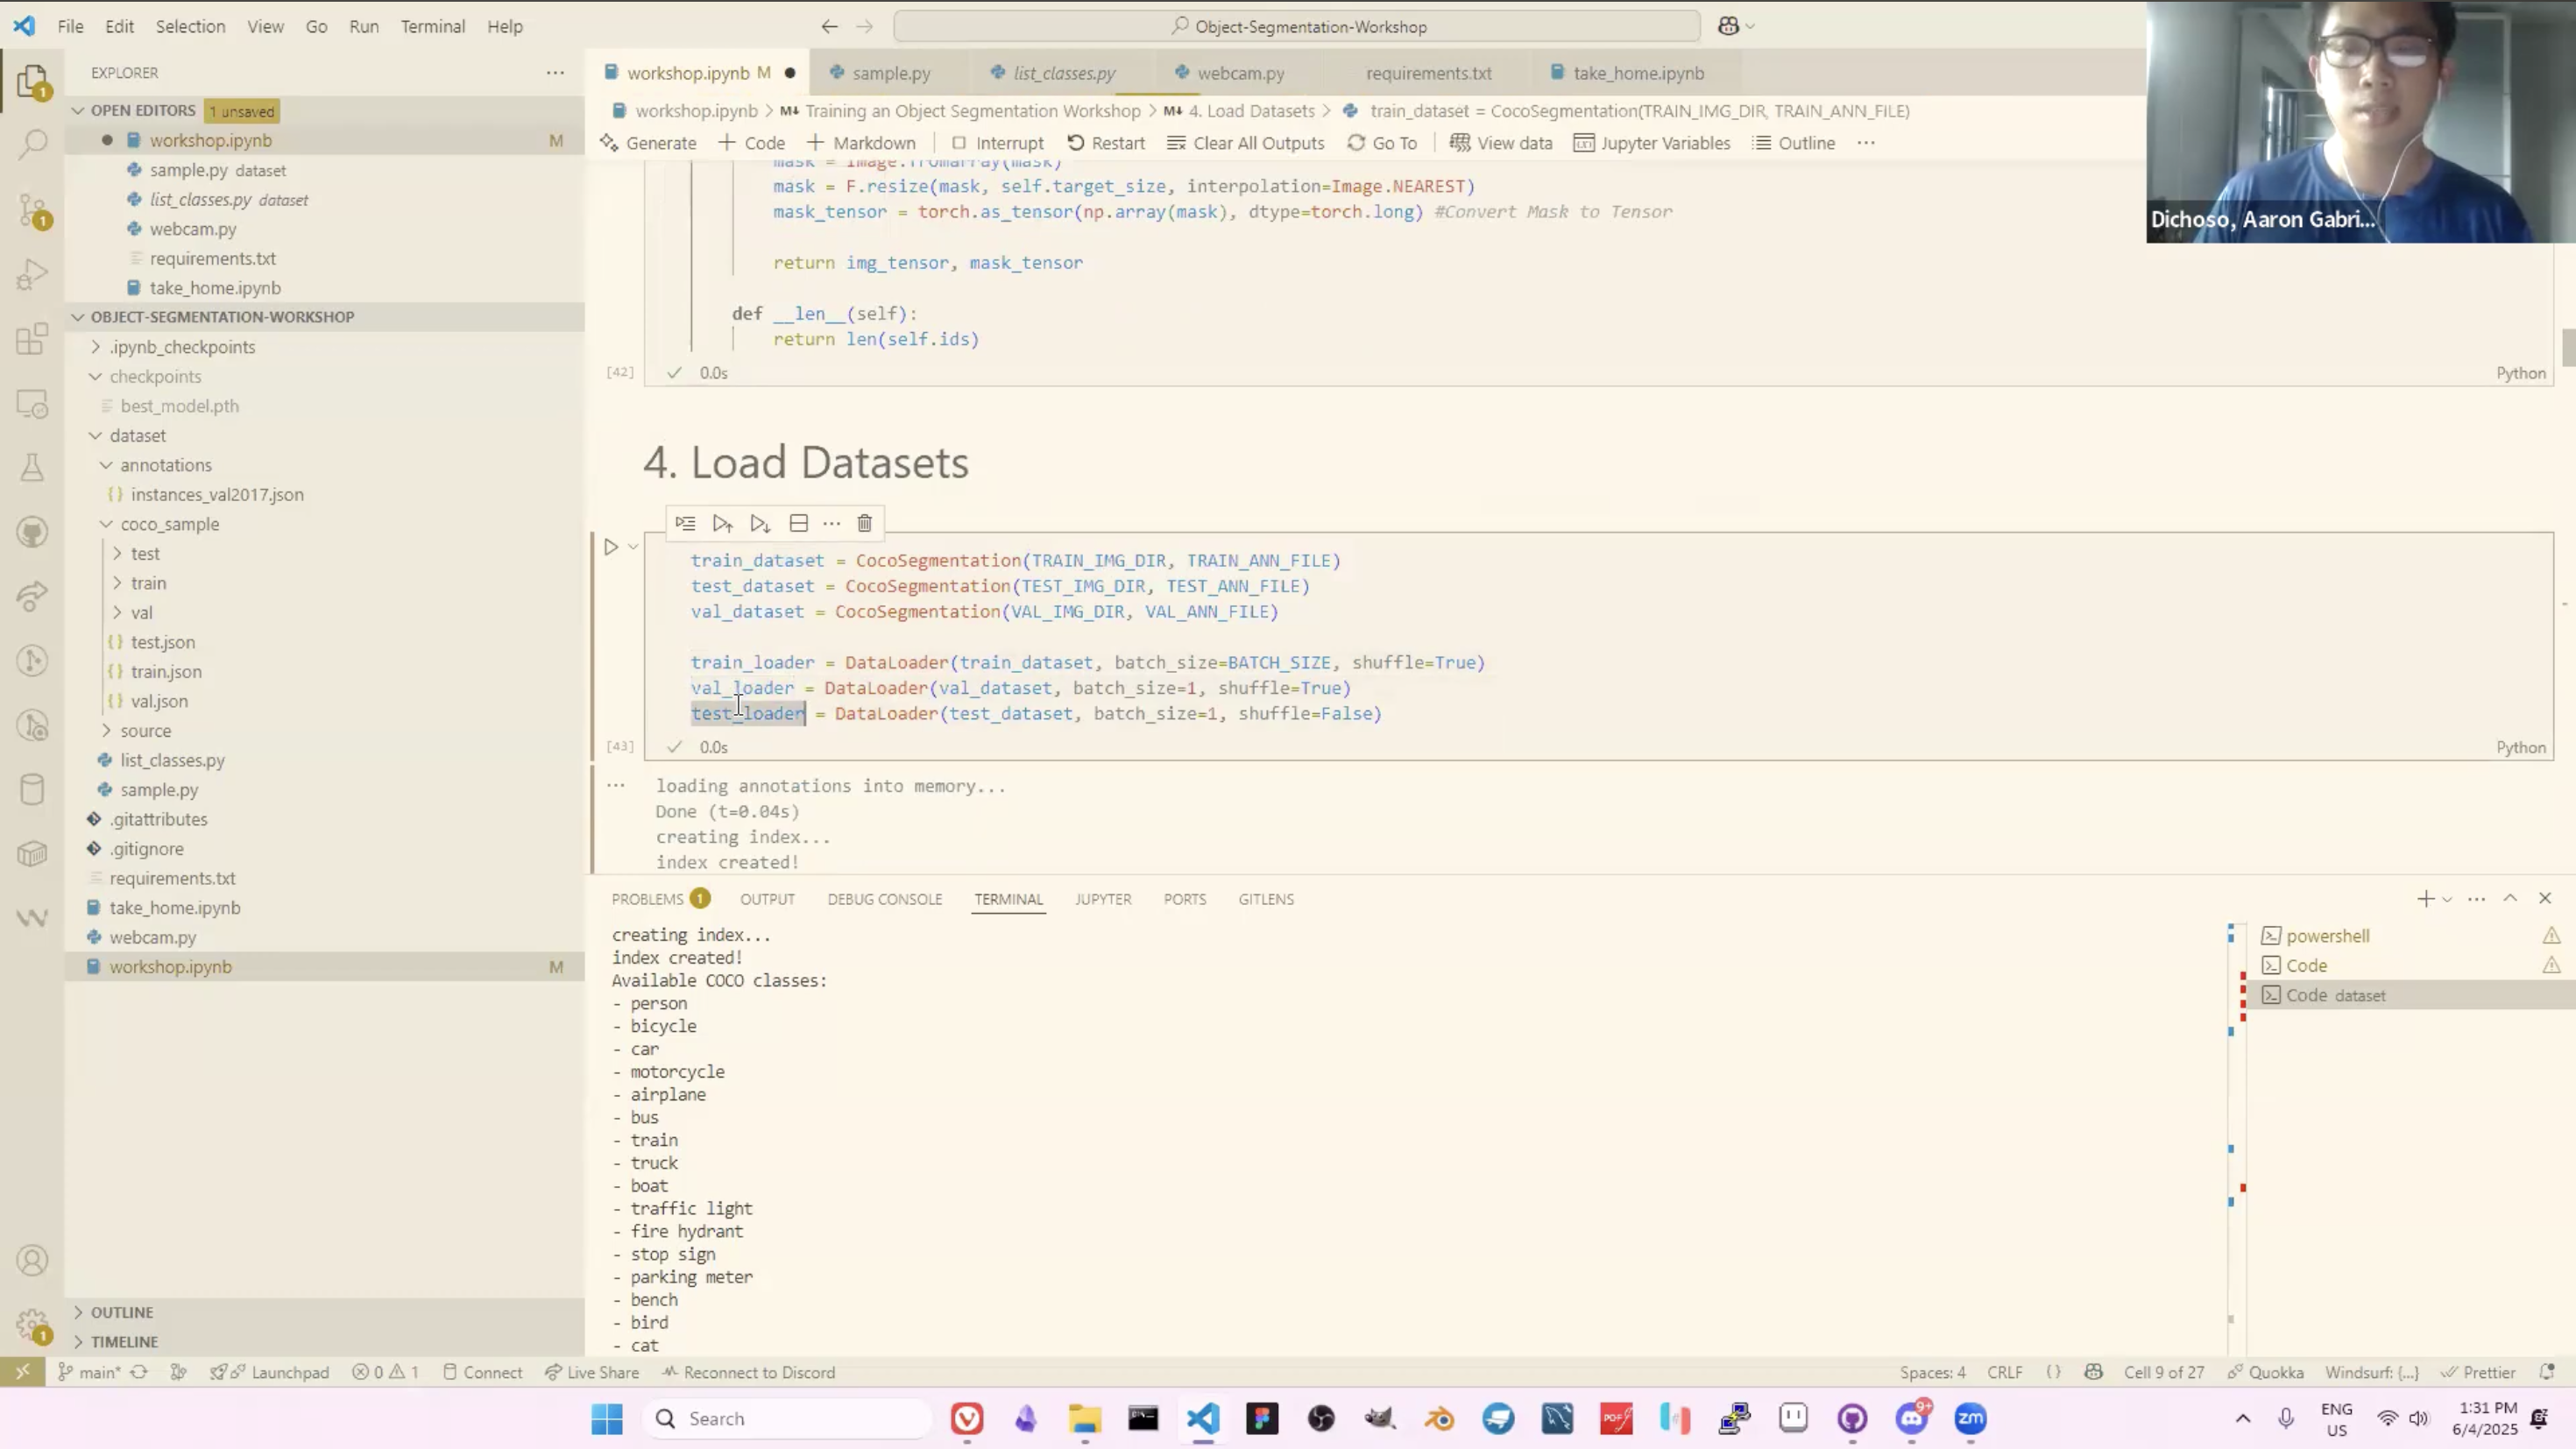This screenshot has width=2576, height=1449.
Task: Add a new terminal with plus icon
Action: coord(2425,899)
